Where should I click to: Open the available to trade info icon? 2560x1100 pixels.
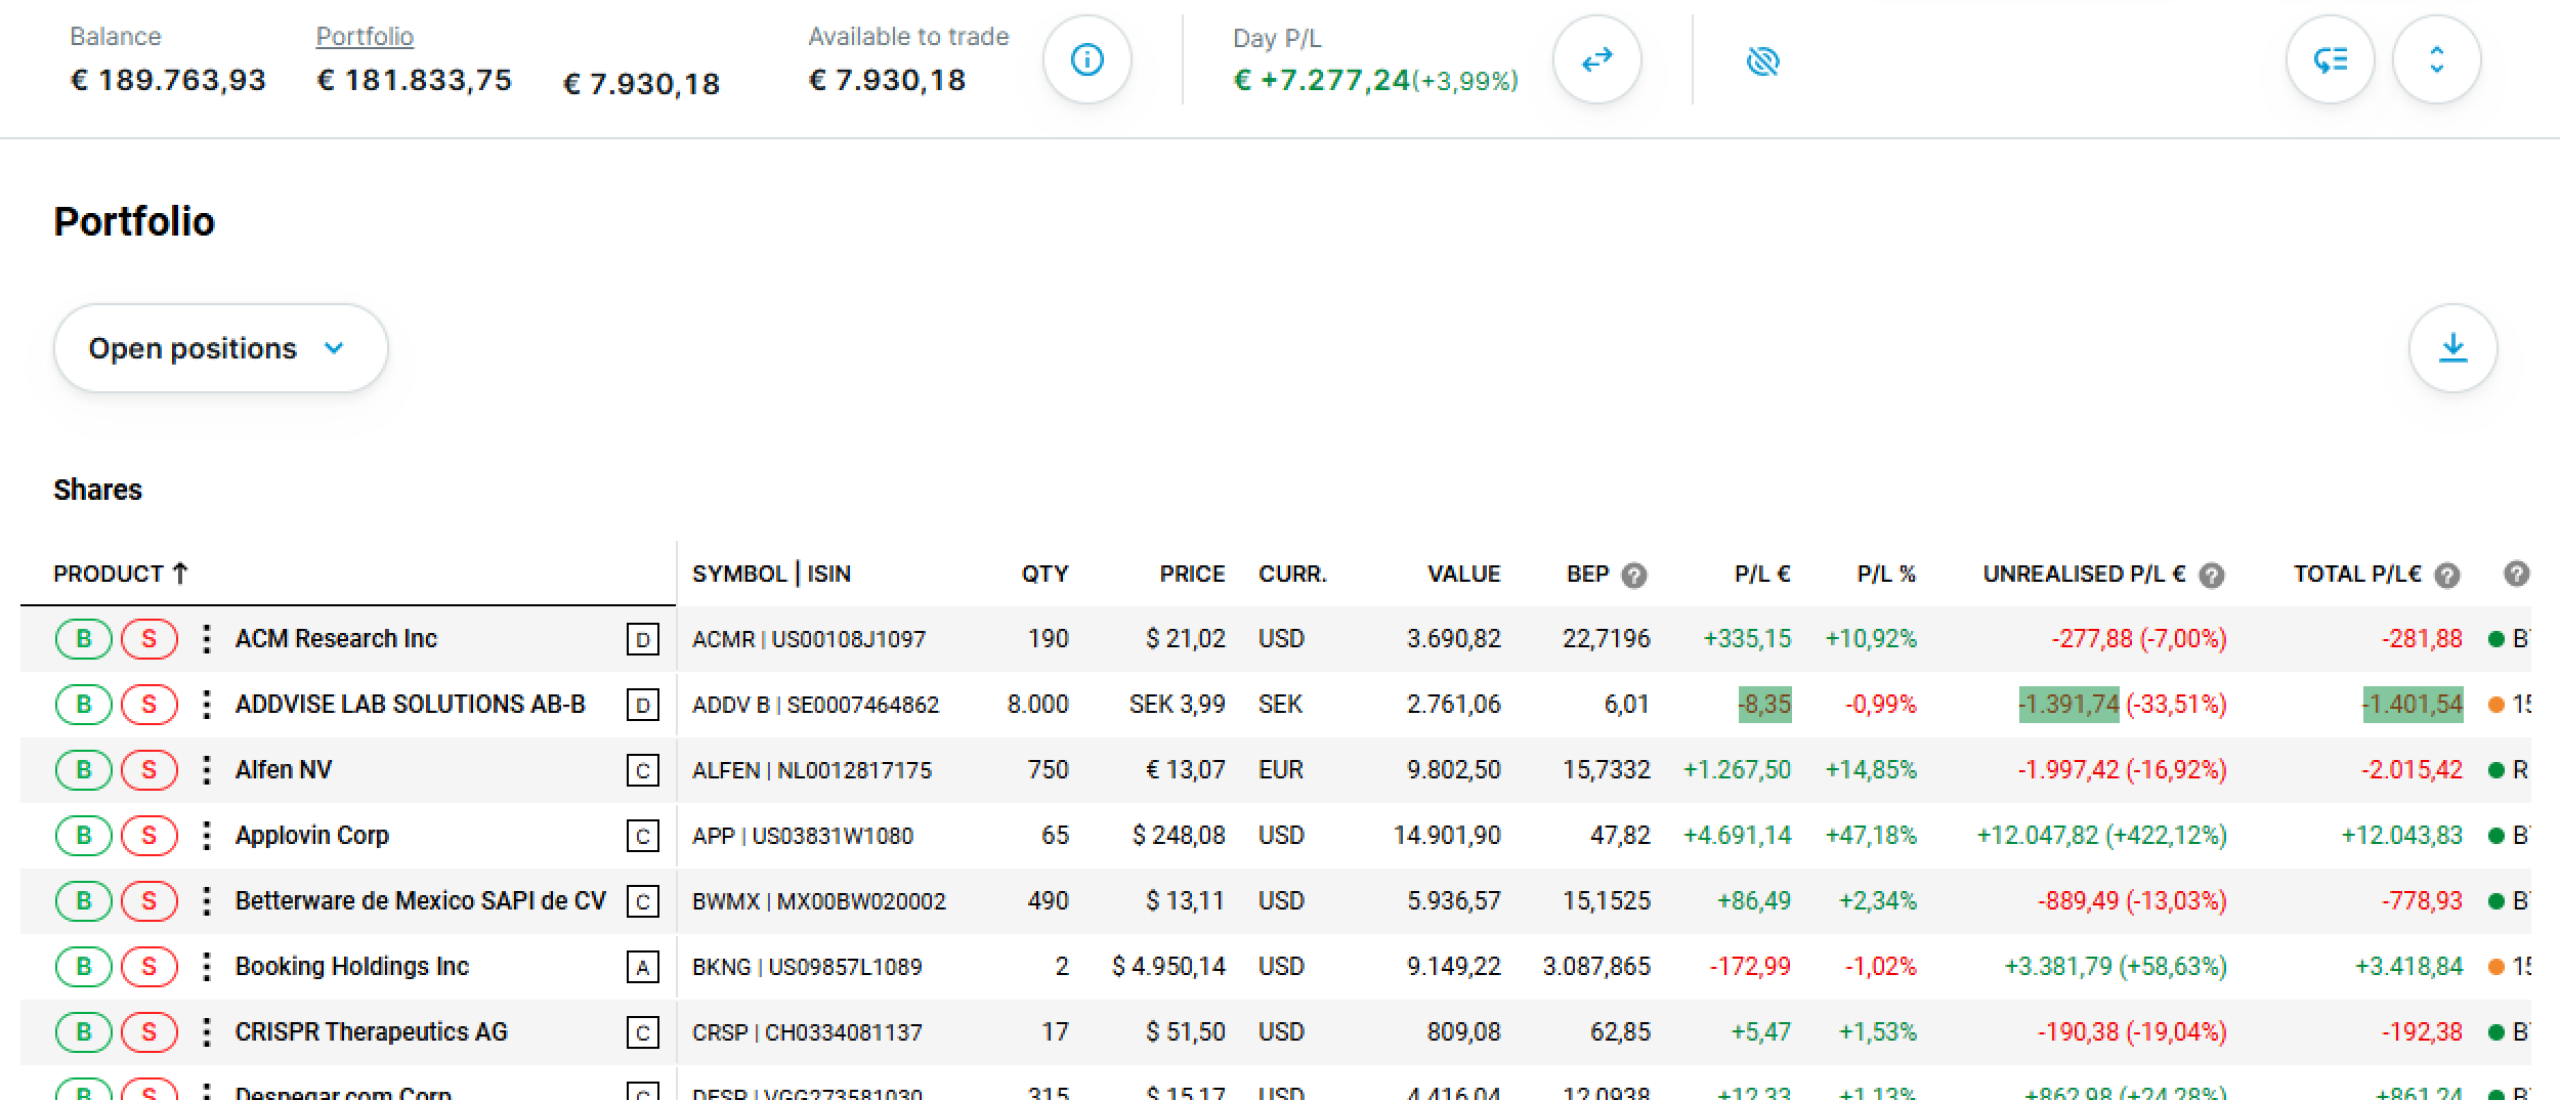click(x=1087, y=60)
